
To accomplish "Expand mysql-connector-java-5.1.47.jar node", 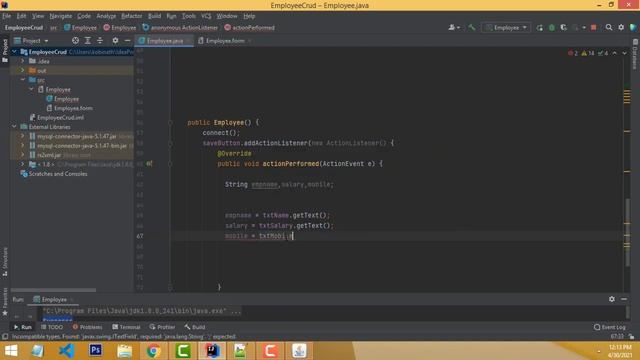I will 23,136.
